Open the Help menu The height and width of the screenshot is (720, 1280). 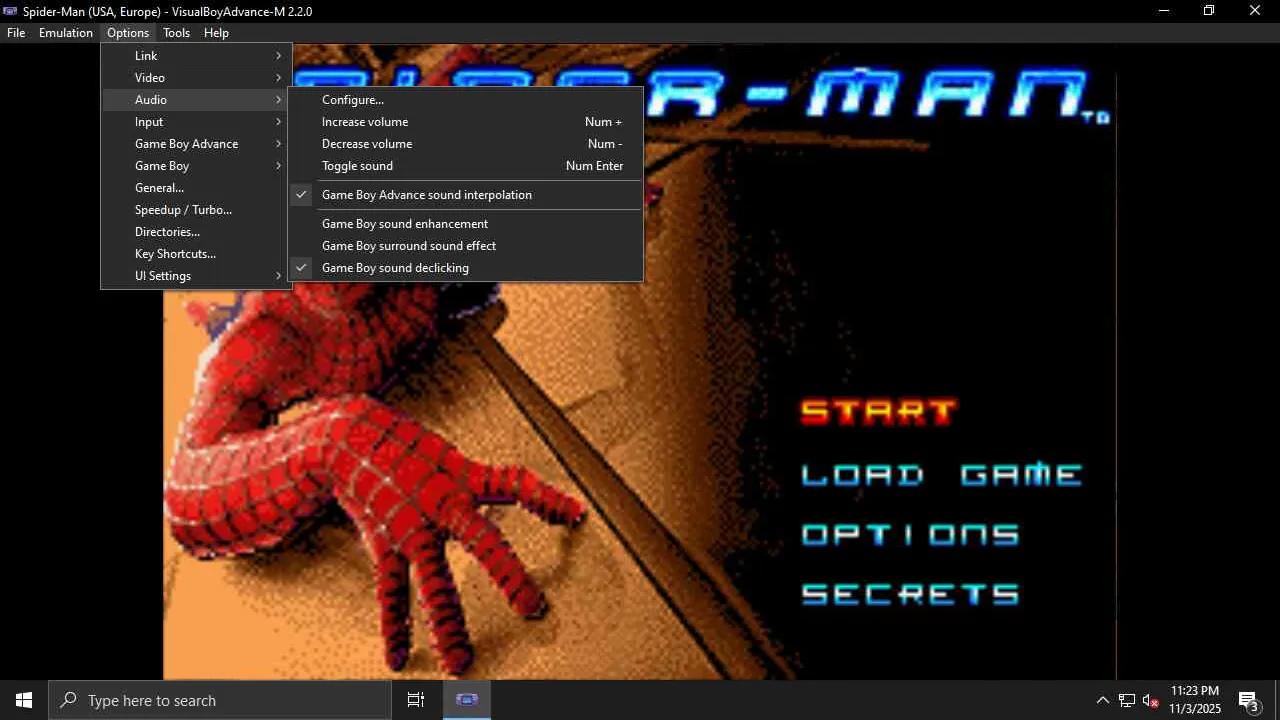[217, 33]
